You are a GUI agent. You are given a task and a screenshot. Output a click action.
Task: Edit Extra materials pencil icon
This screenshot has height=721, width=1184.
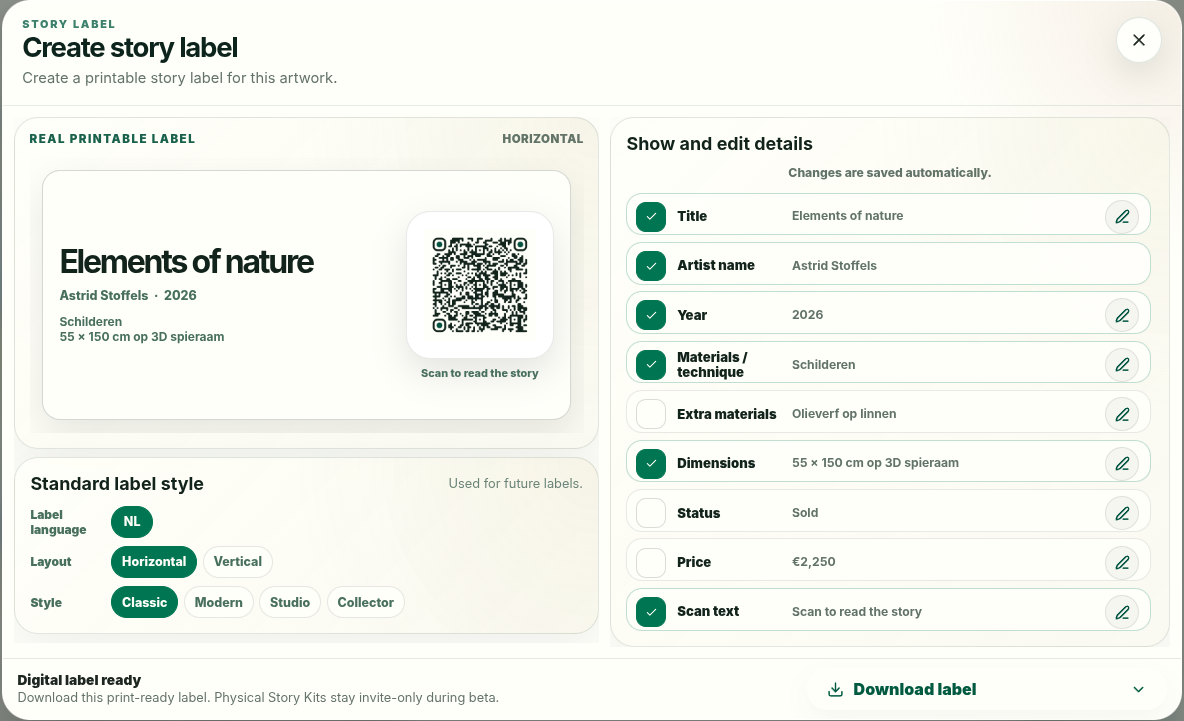point(1122,414)
